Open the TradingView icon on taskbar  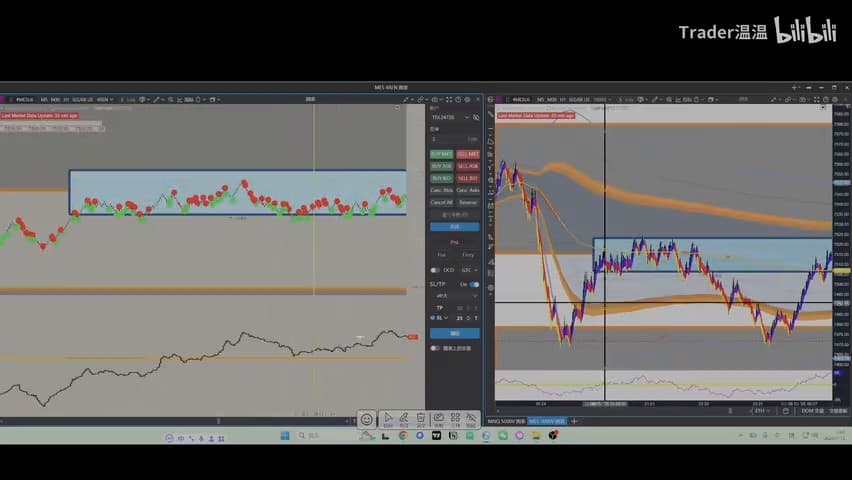436,435
